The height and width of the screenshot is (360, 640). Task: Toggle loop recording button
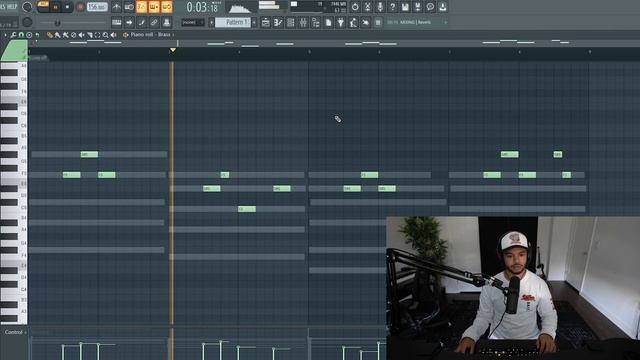click(167, 7)
